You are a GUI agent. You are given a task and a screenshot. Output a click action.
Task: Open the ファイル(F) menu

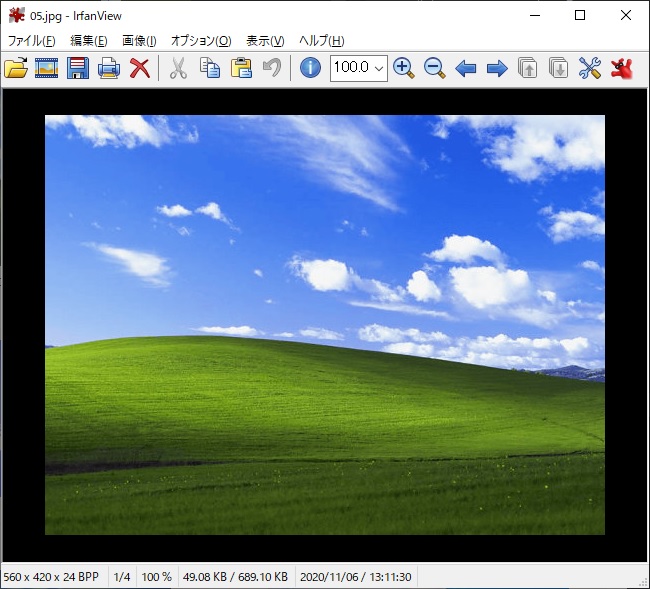[32, 41]
